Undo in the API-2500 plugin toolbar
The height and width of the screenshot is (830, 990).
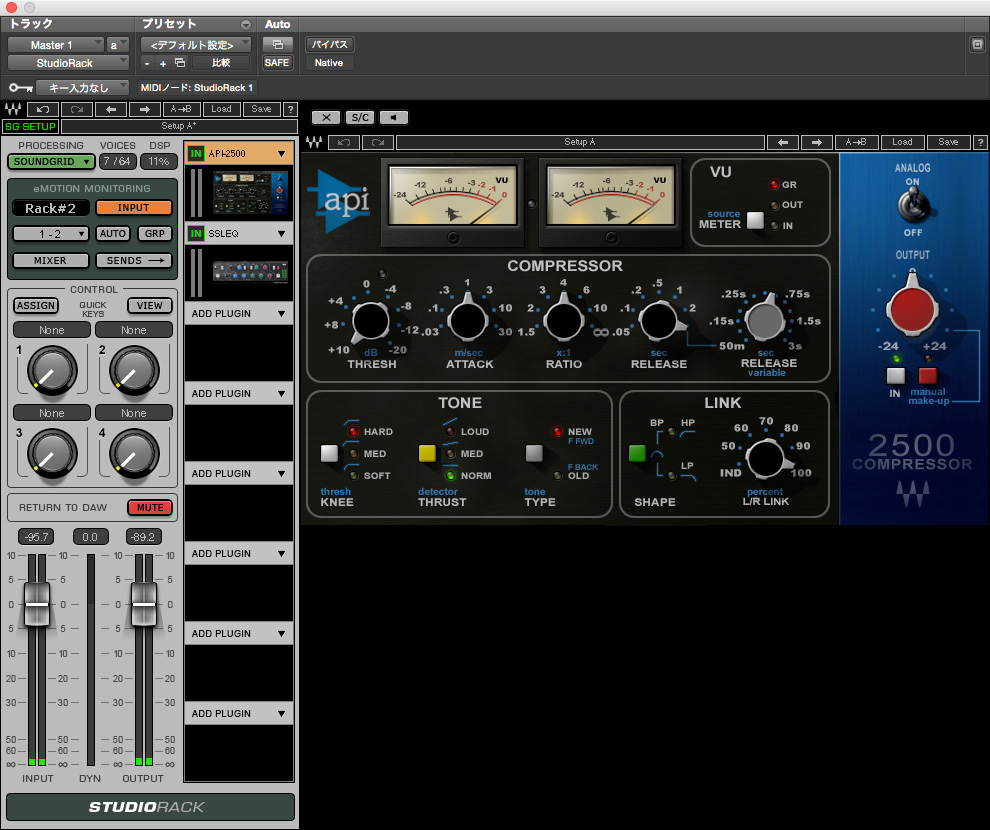(344, 142)
